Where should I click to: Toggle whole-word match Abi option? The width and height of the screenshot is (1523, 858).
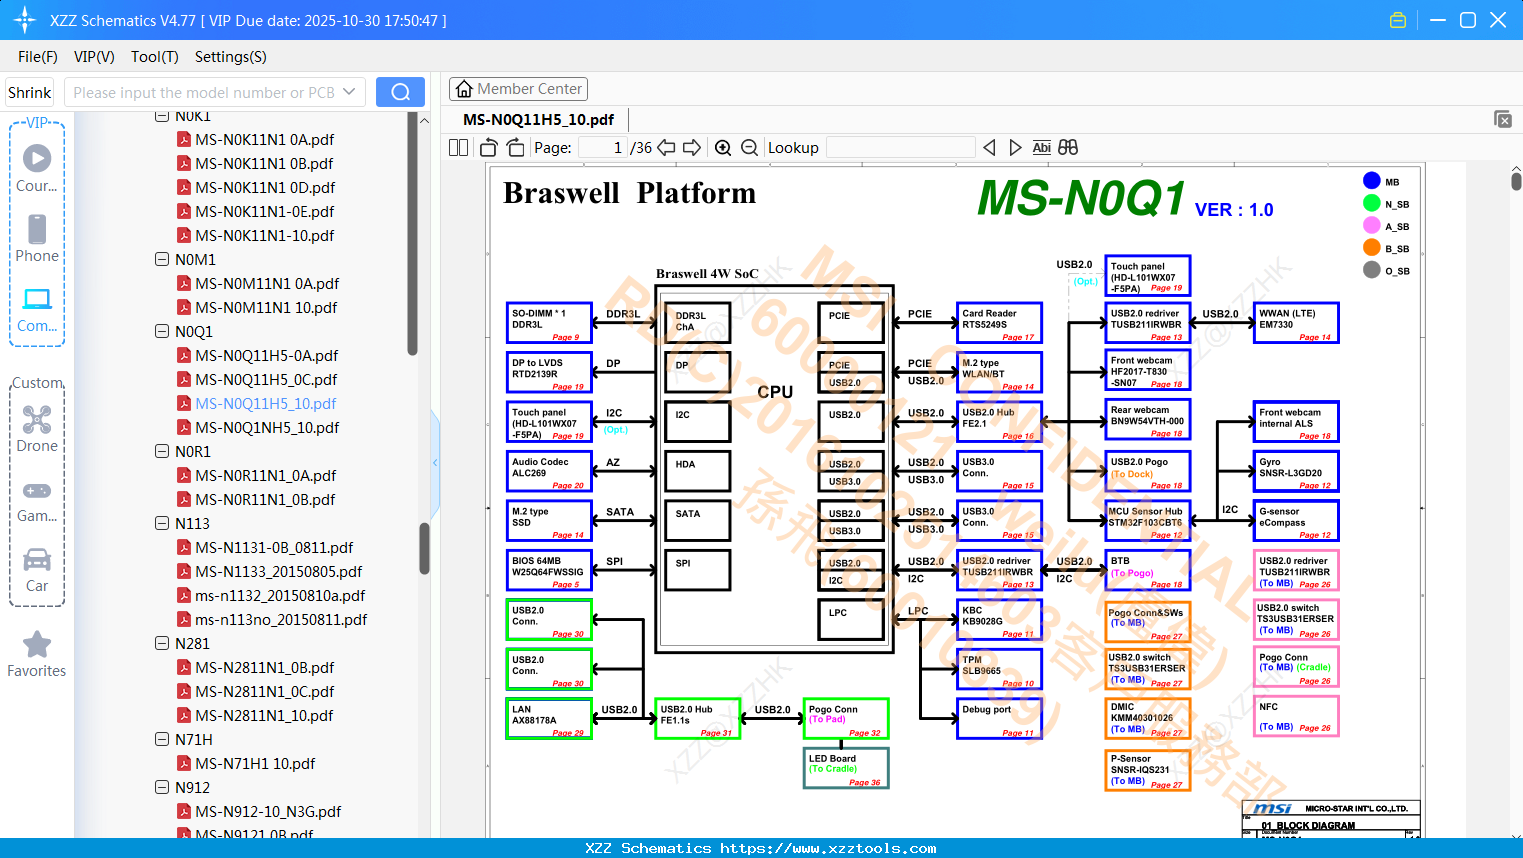pos(1041,148)
